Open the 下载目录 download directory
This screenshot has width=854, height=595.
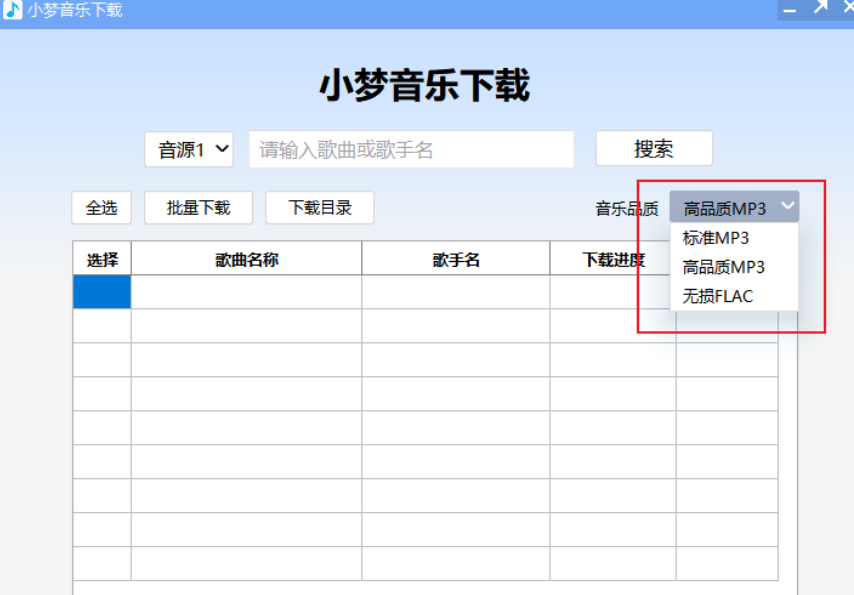(x=320, y=207)
